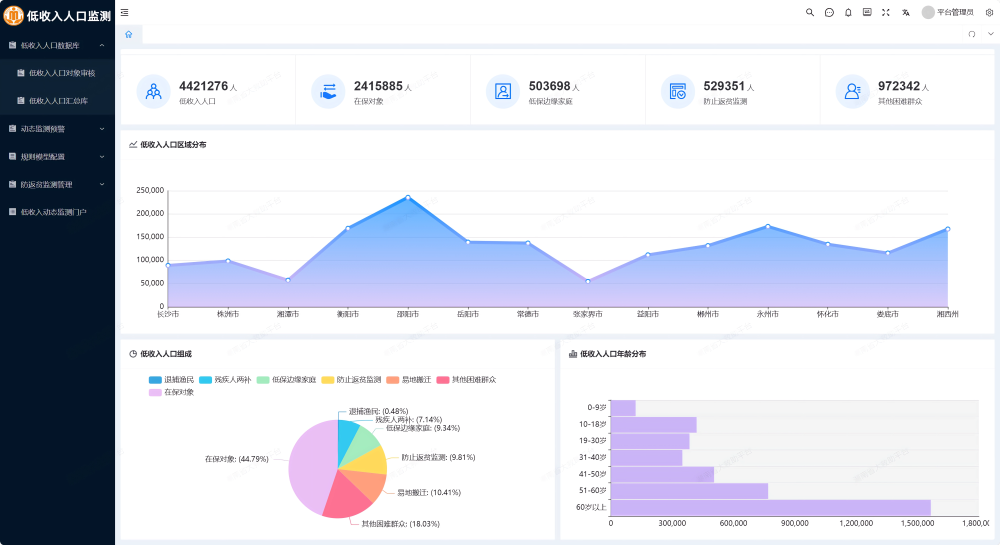Image resolution: width=1000 pixels, height=545 pixels.
Task: Open the tab options dropdown chevron
Action: (x=990, y=34)
